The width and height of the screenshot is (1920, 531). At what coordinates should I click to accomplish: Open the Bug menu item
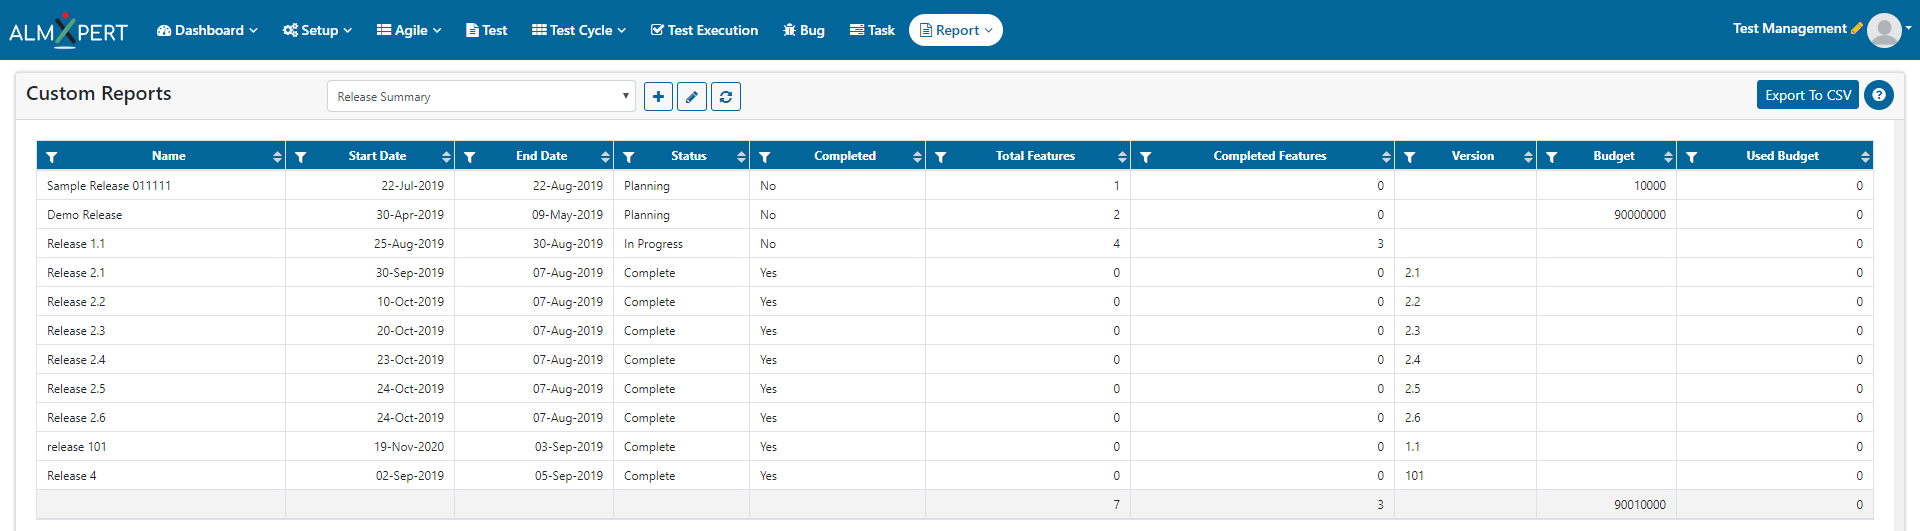coord(804,30)
